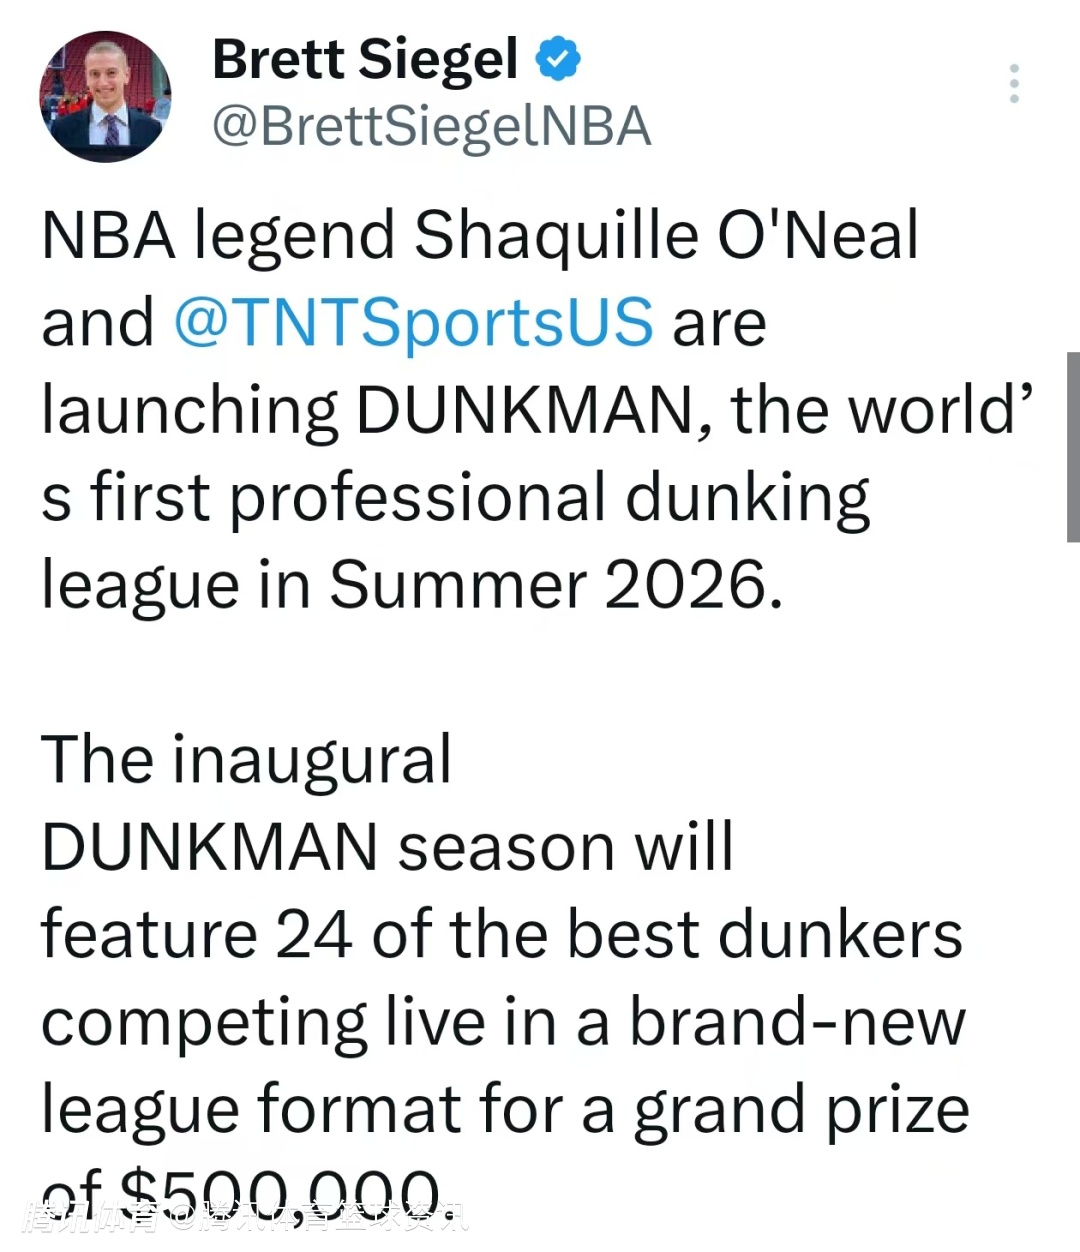Follow the @TNTSportsUS mention link

[x=414, y=323]
